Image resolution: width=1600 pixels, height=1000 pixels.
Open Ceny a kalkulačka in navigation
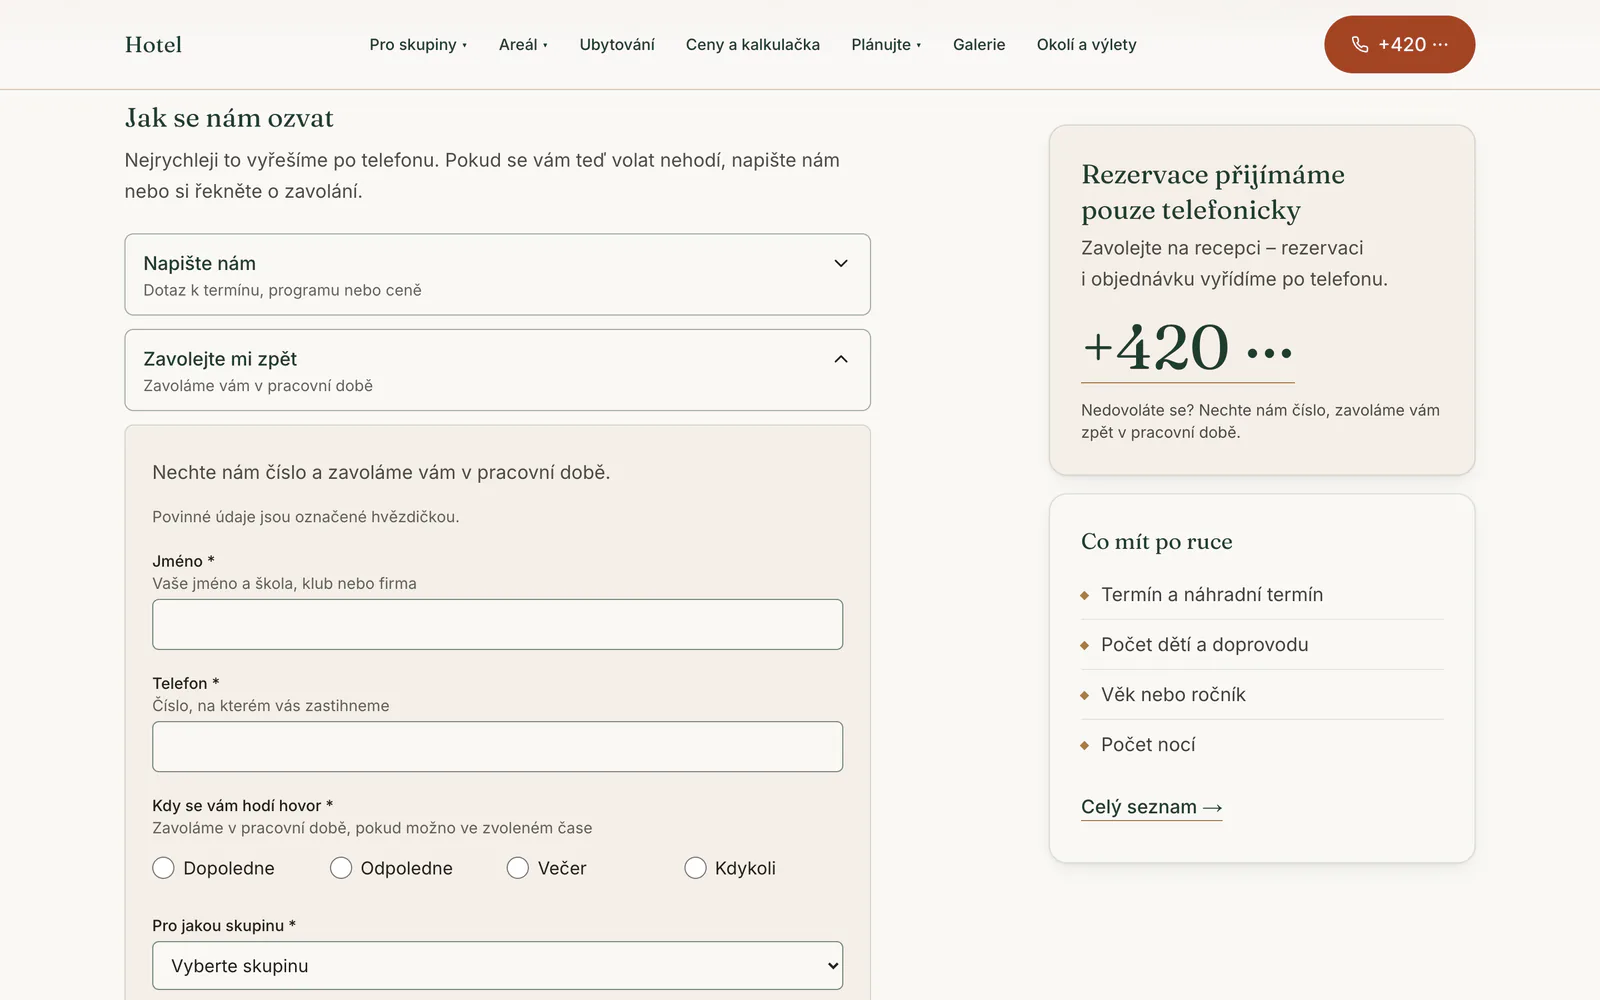tap(753, 44)
